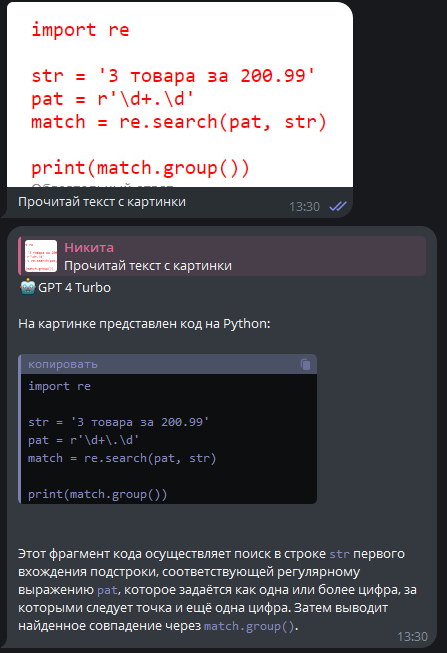
Task: Click the 'import re' line in code block
Action: pos(59,386)
